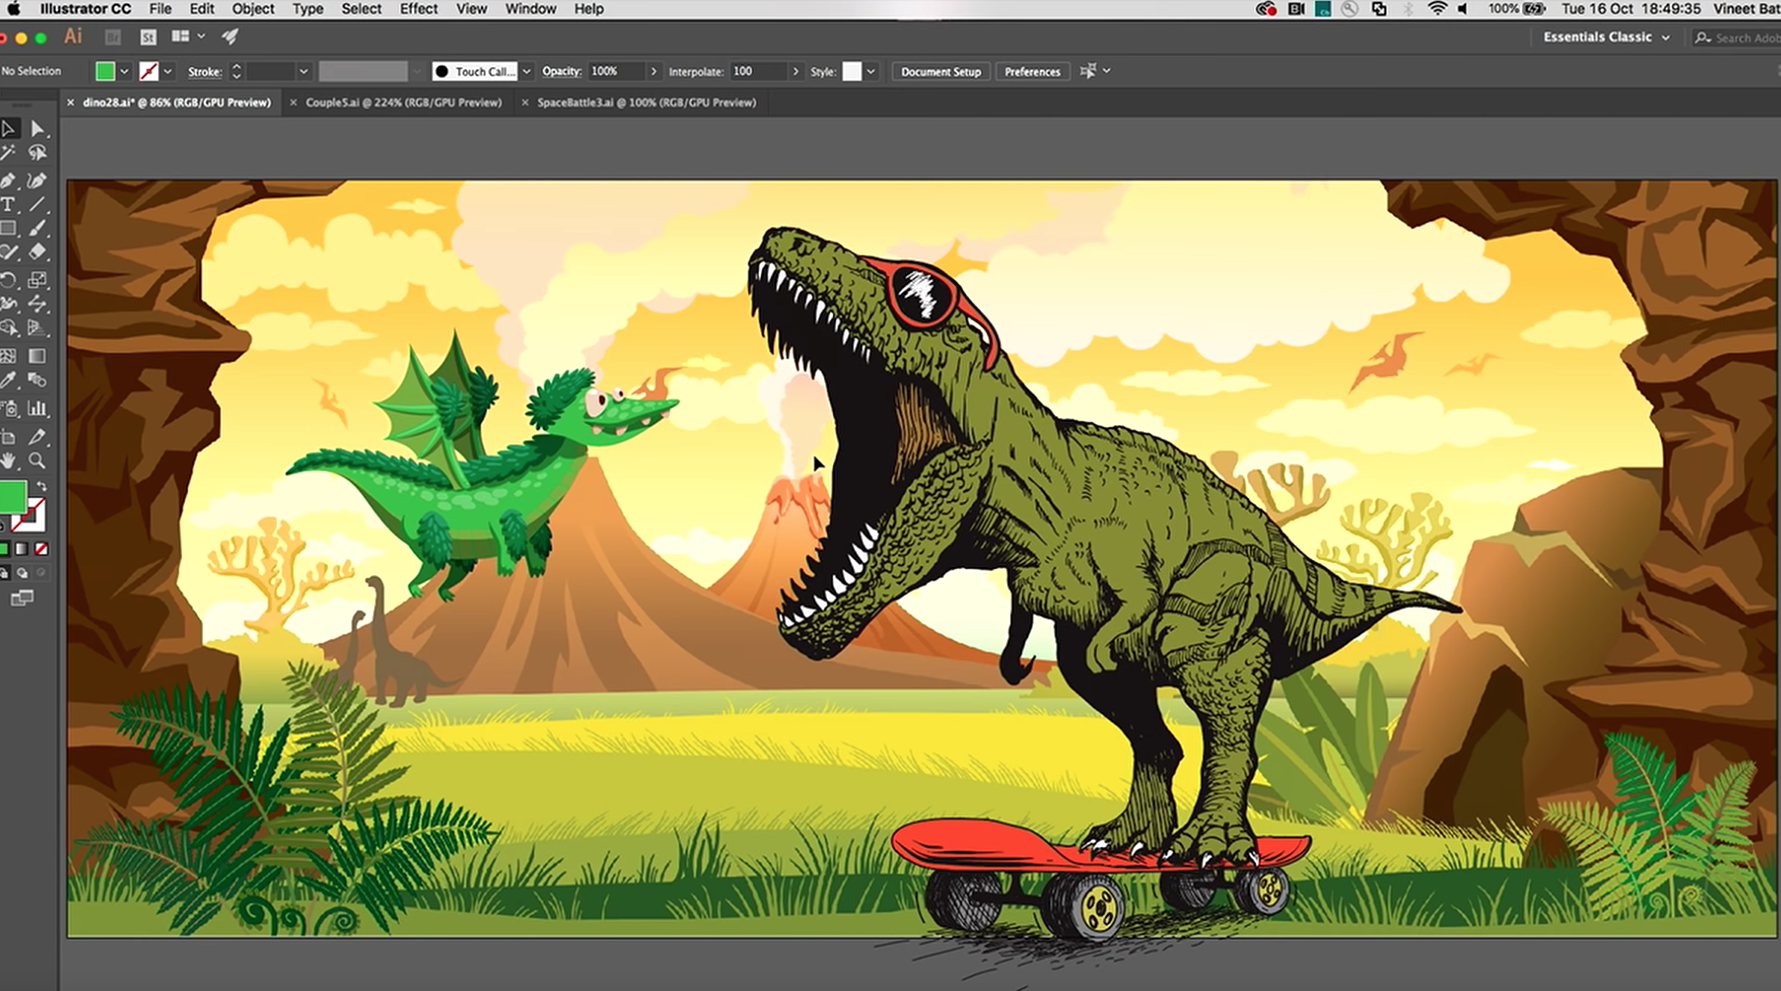This screenshot has height=991, width=1781.
Task: Choose the Eraser tool
Action: tap(38, 253)
